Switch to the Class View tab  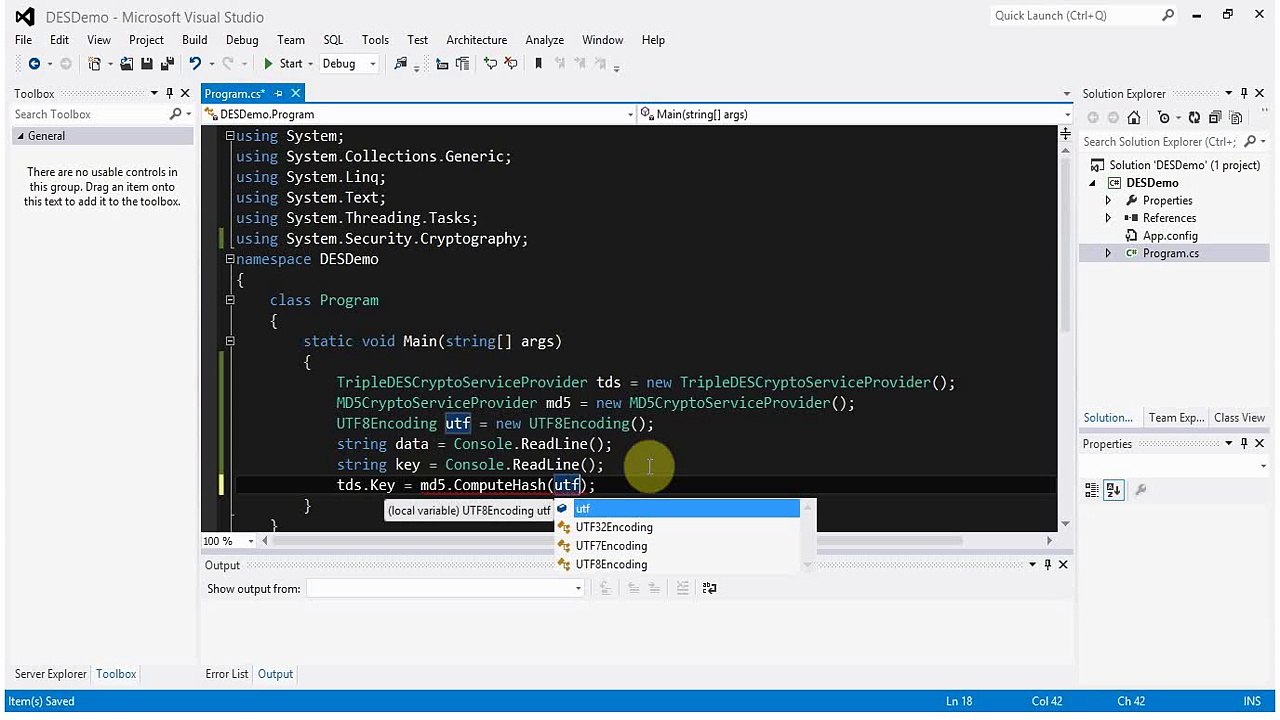[1239, 418]
